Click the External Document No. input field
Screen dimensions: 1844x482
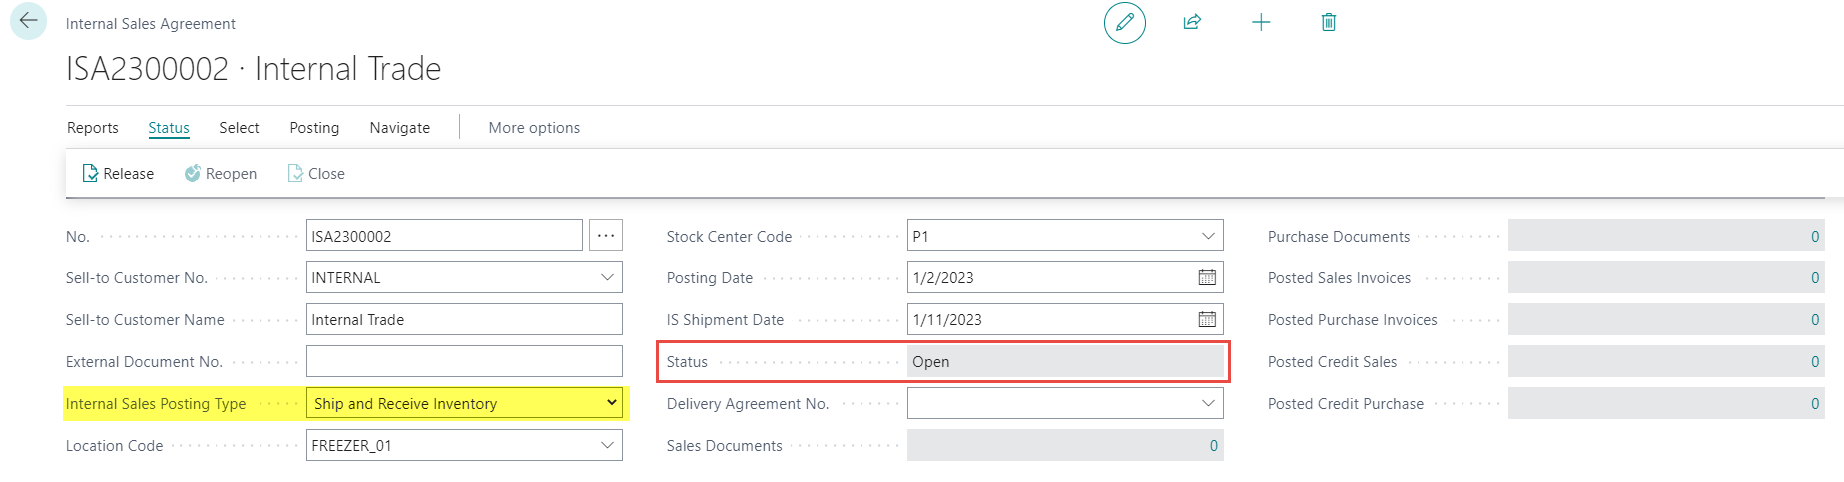tap(463, 362)
